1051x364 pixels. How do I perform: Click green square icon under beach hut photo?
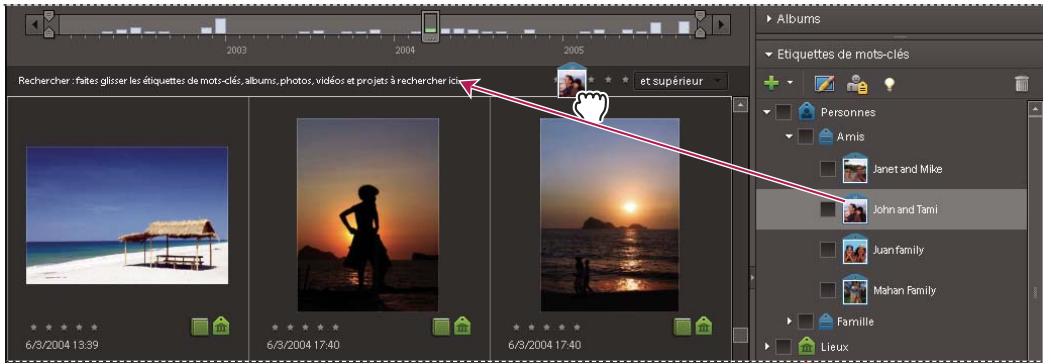199,326
